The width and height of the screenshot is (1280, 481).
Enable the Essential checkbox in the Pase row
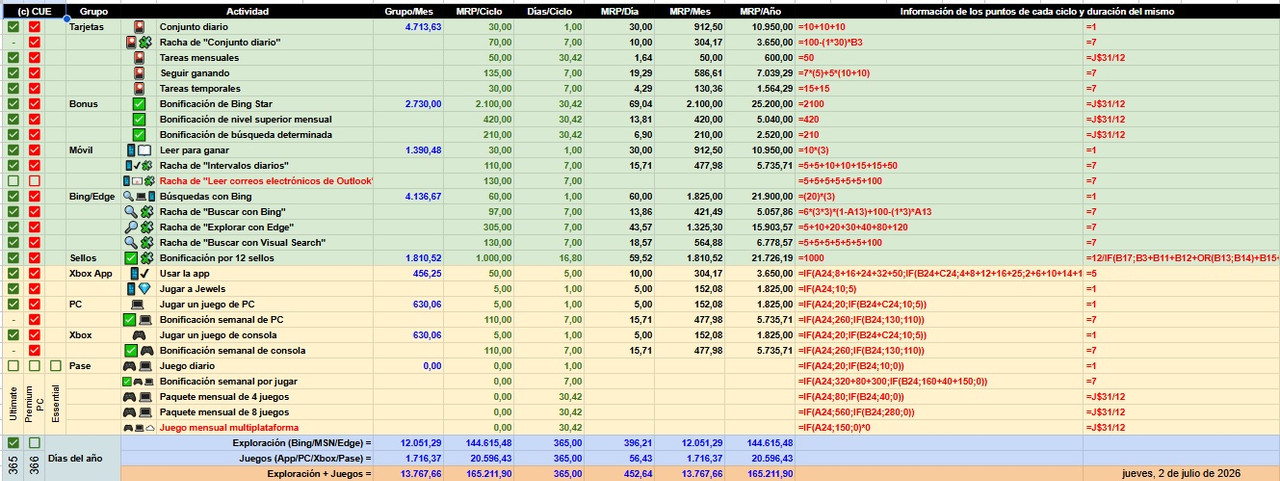56,365
